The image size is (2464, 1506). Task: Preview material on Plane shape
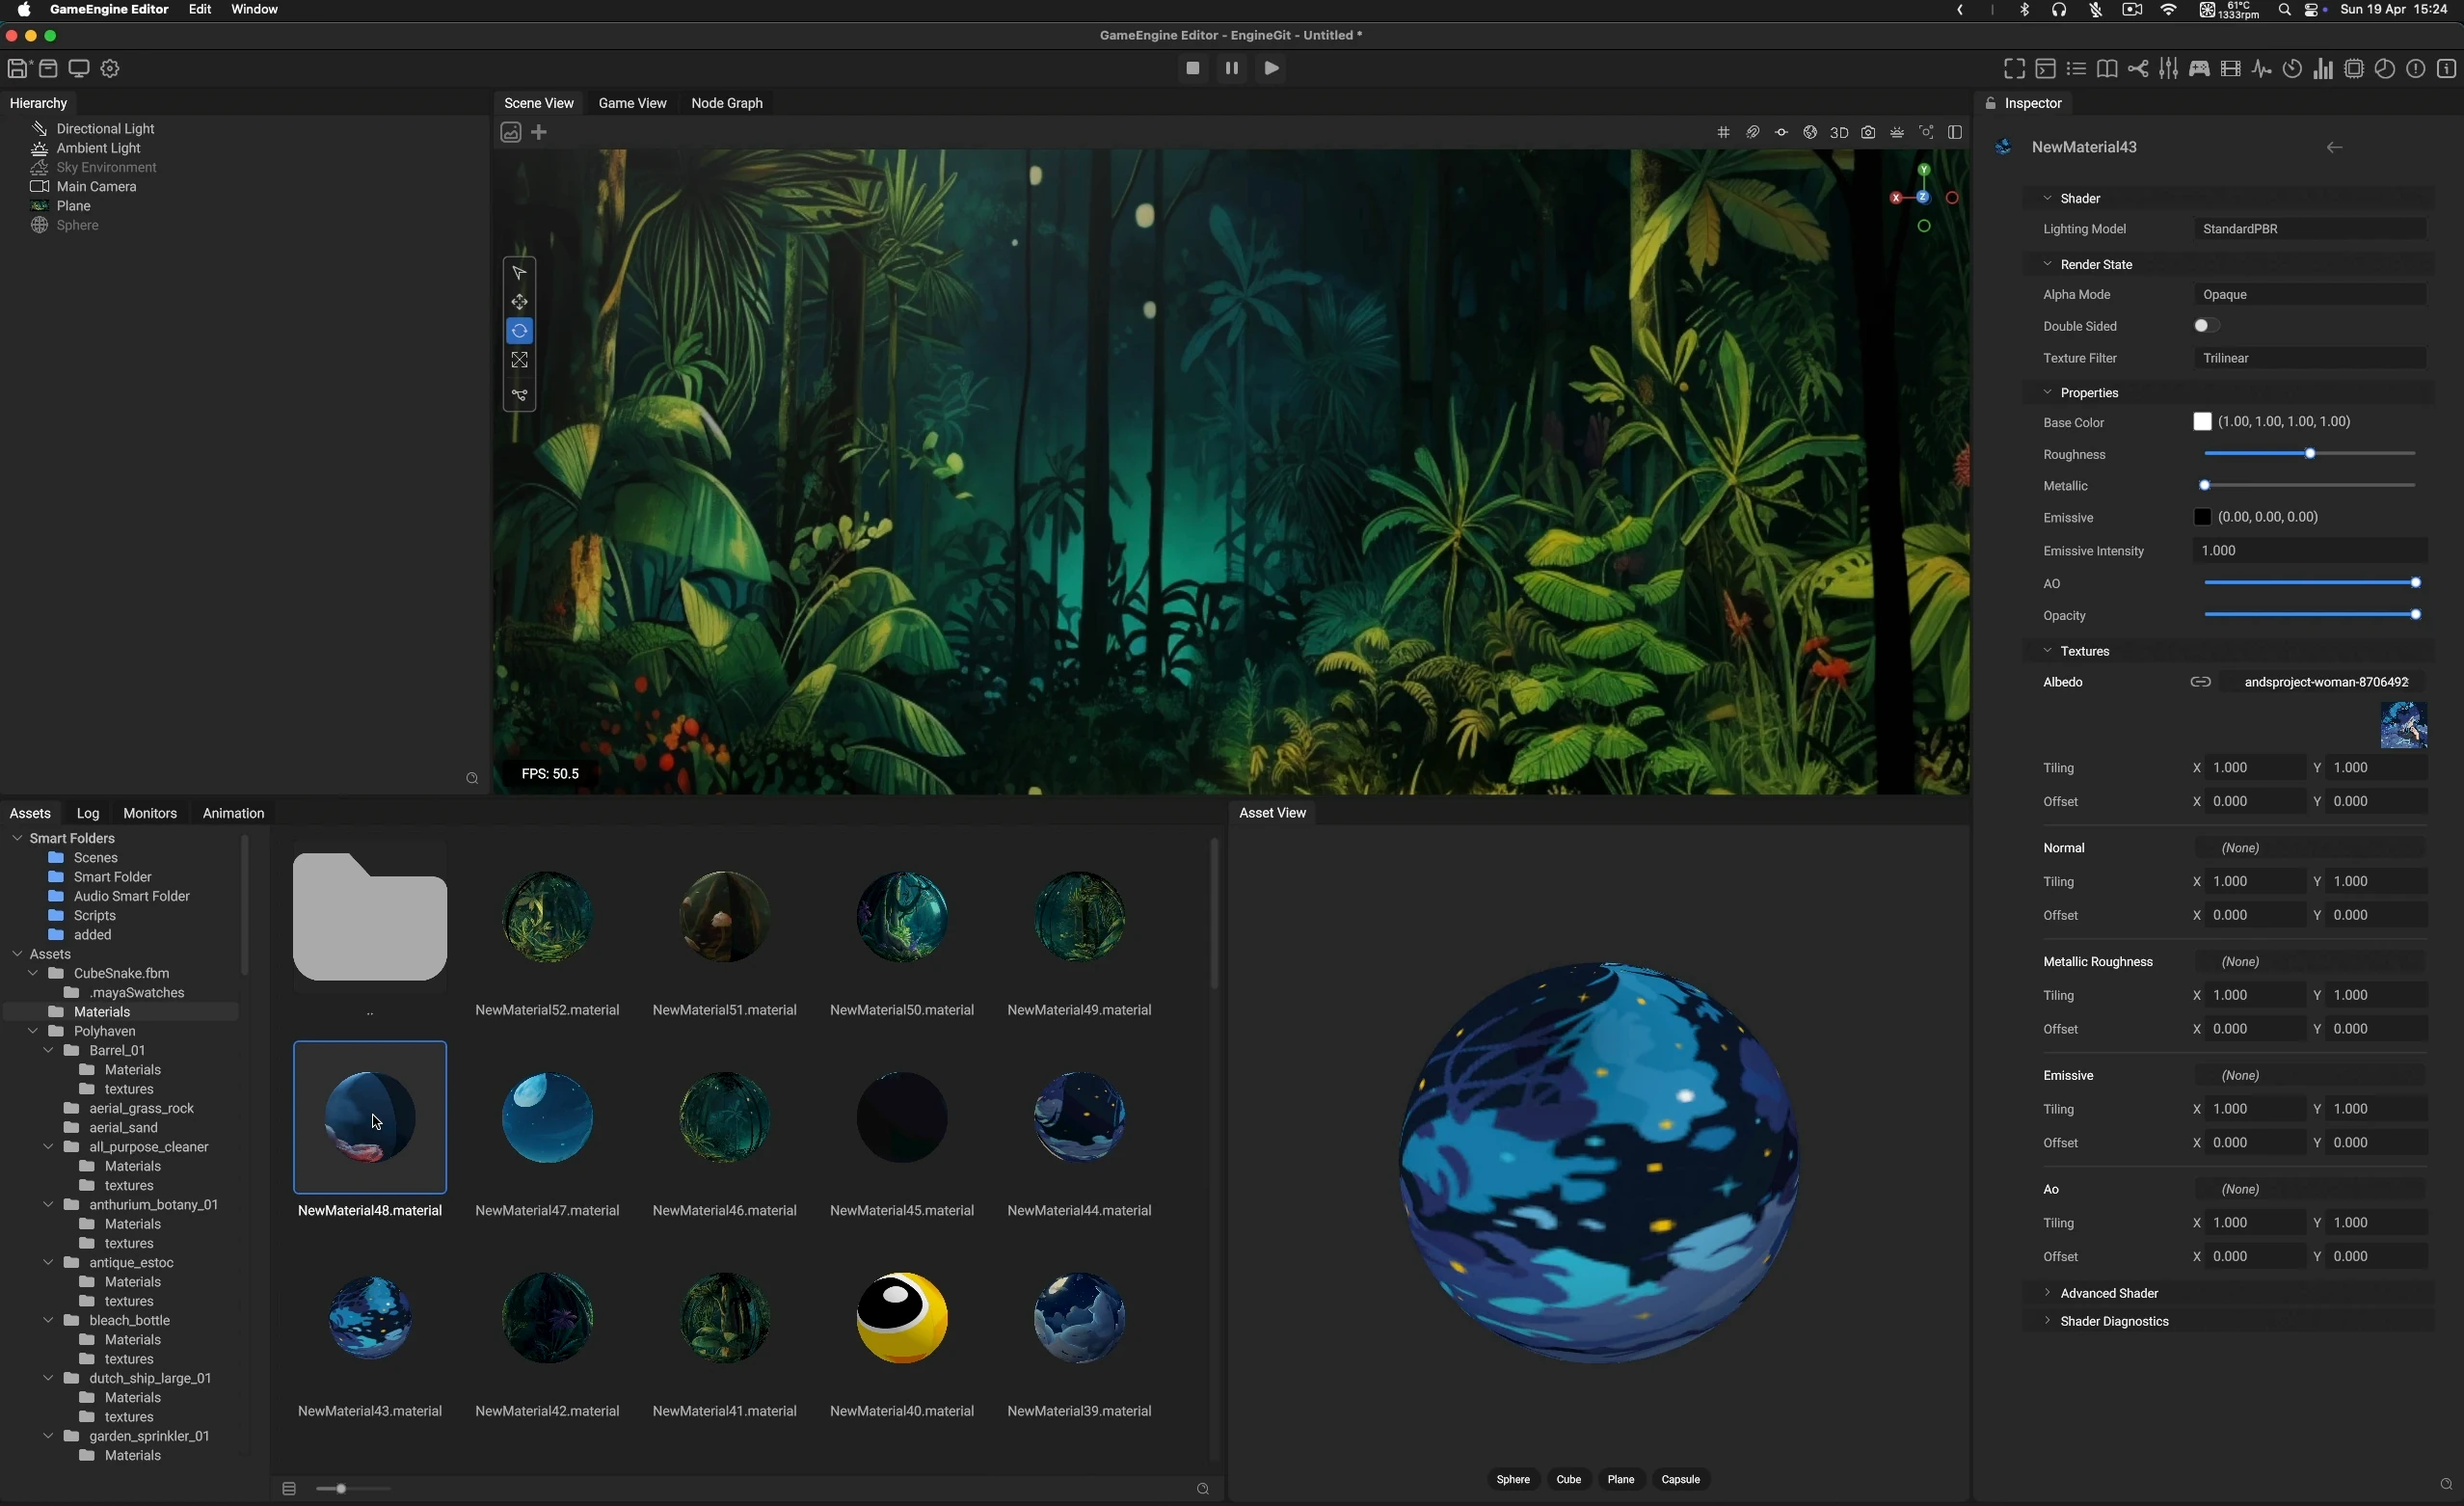(x=1621, y=1480)
